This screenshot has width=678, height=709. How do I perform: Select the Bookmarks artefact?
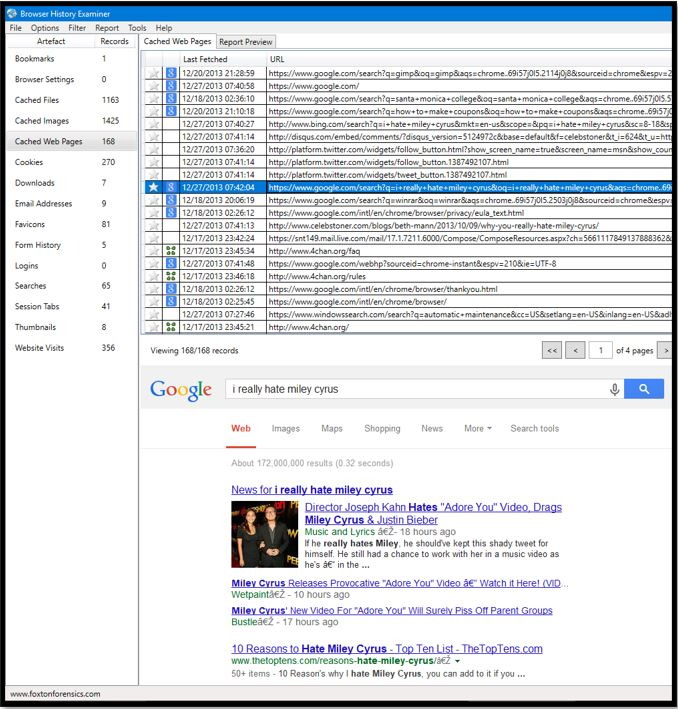click(x=71, y=58)
